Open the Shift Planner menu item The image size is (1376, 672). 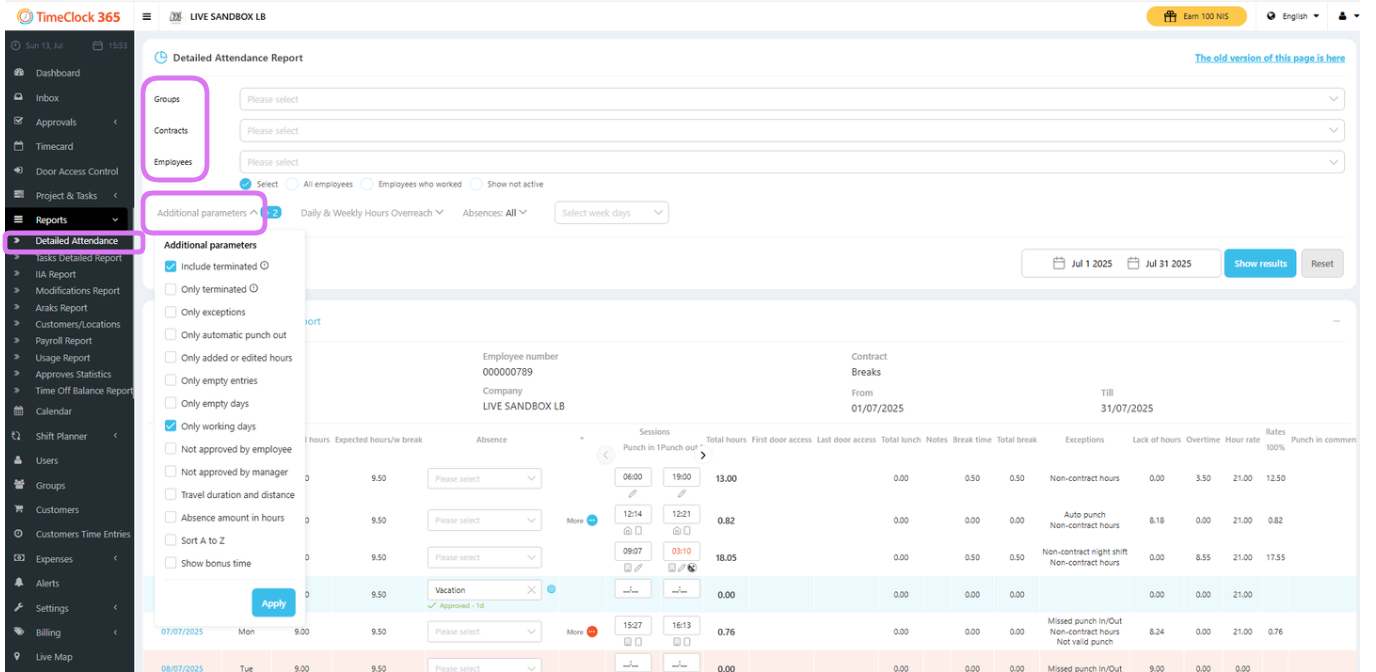pyautogui.click(x=62, y=436)
